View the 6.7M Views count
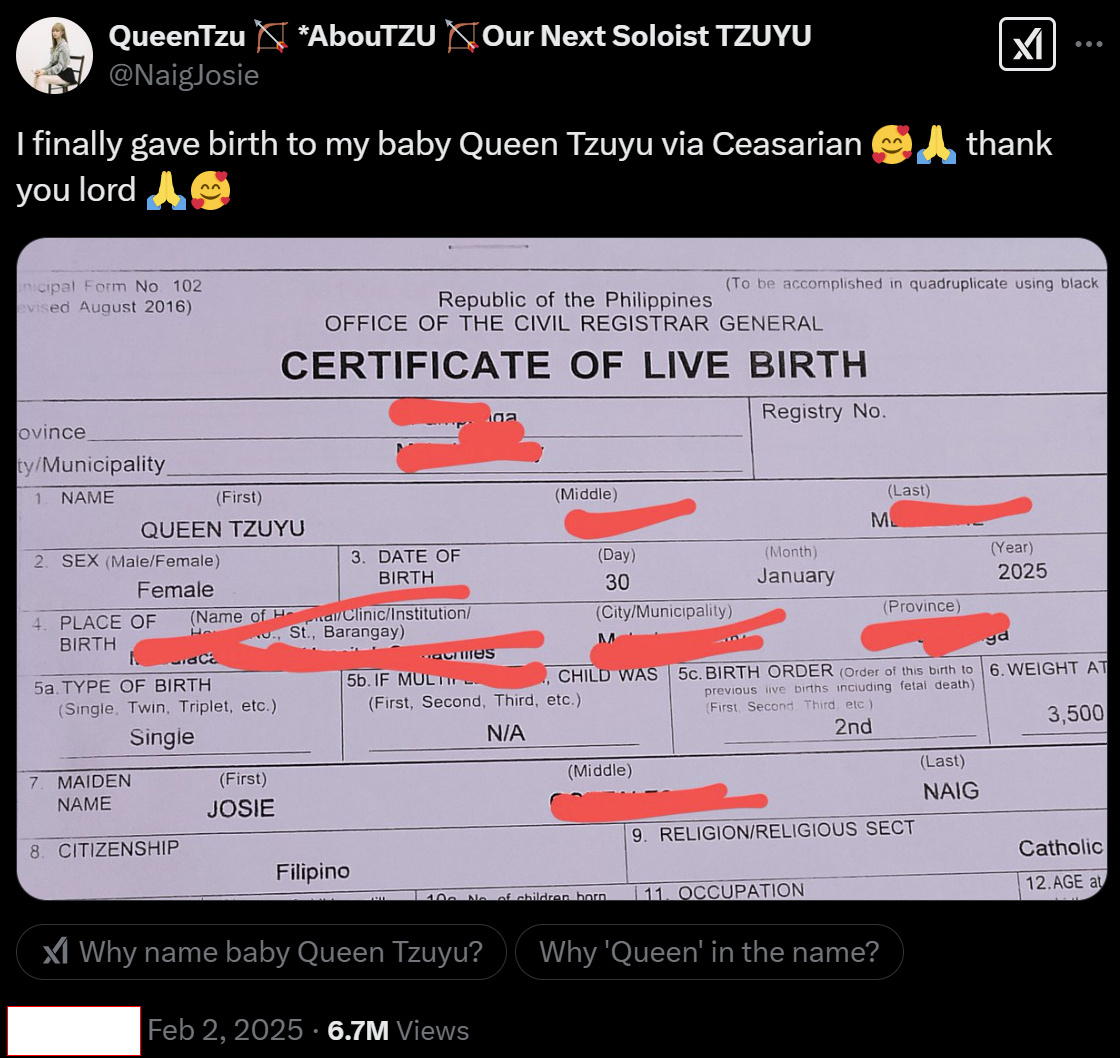1120x1058 pixels. (398, 1030)
